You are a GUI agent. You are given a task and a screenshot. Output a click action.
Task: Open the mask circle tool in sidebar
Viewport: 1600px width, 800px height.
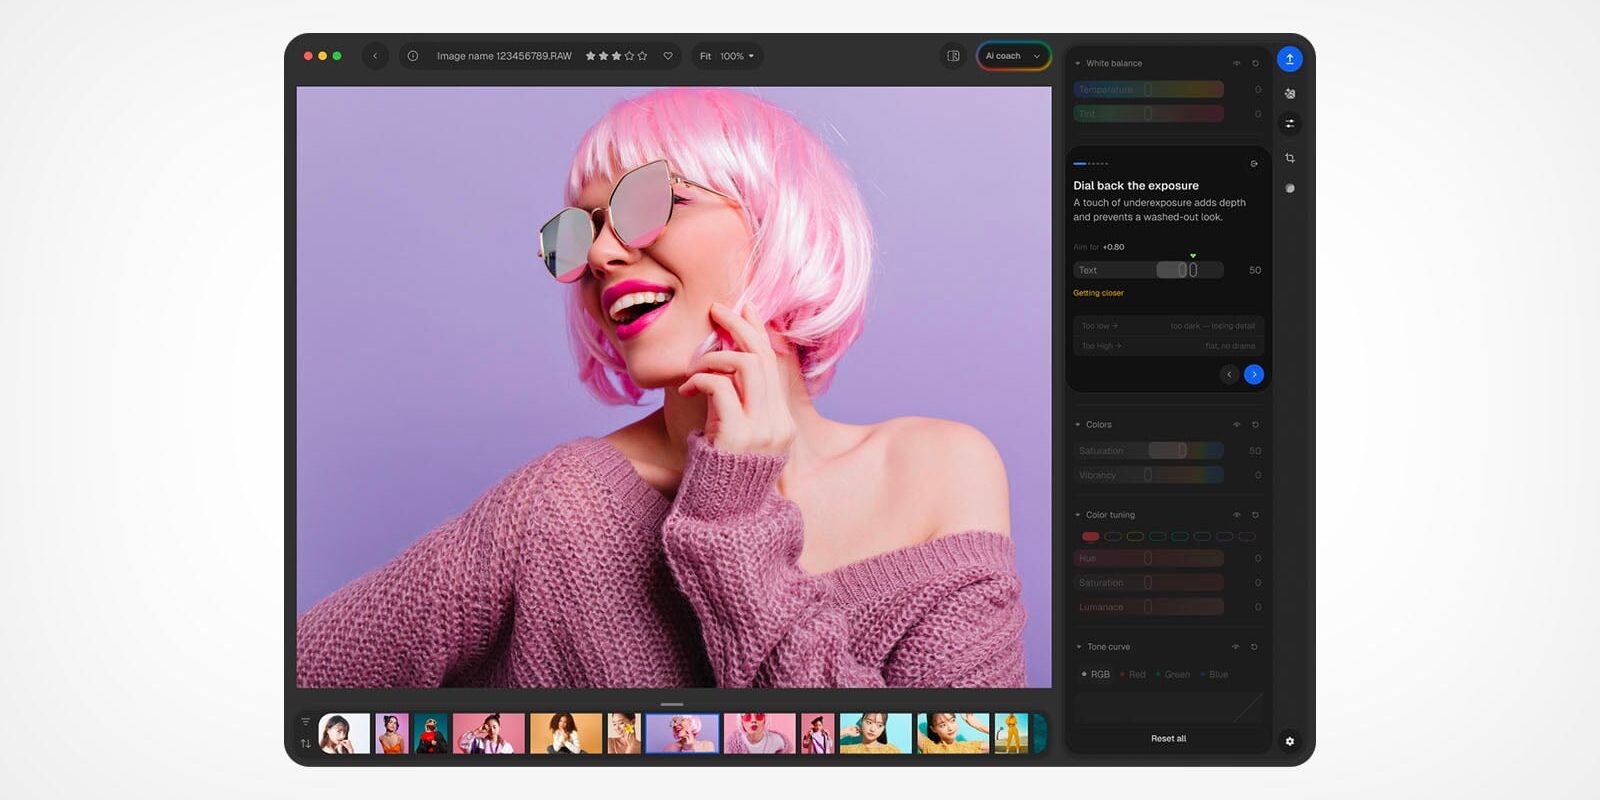coord(1290,188)
